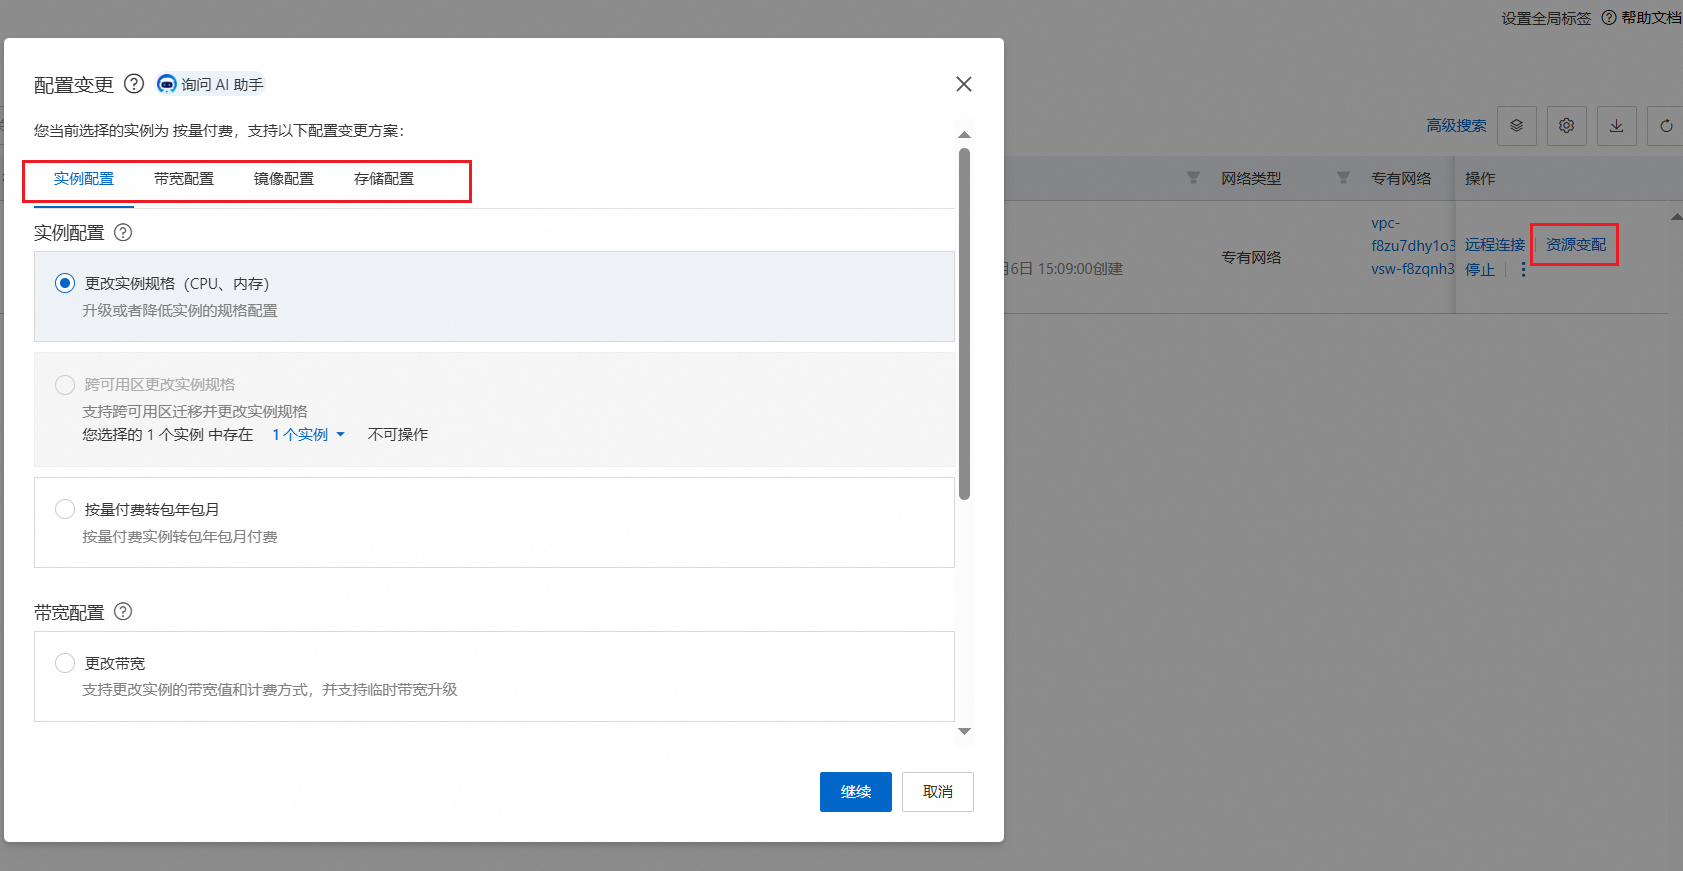Click the download icon in background toolbar
Screen dimensions: 1683x871
(x=1617, y=126)
